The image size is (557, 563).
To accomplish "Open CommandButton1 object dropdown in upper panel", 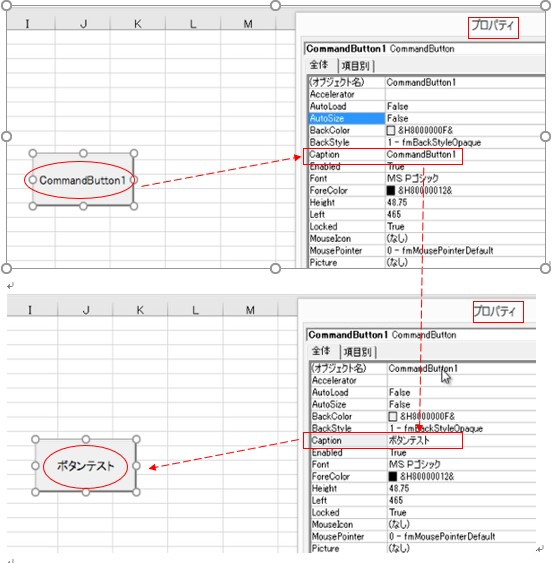I will pos(424,48).
